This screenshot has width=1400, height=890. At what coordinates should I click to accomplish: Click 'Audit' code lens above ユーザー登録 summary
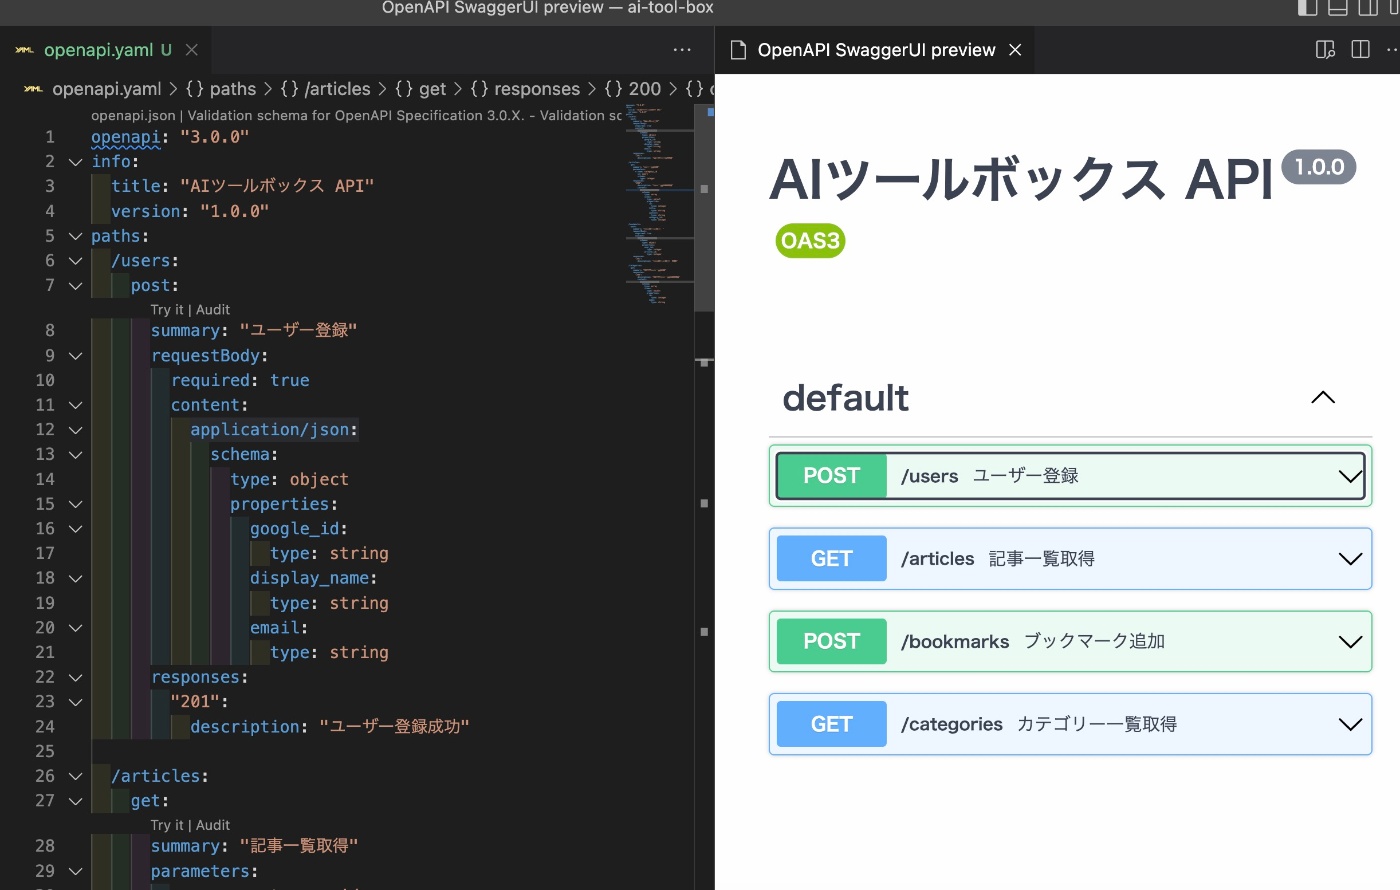click(x=213, y=310)
